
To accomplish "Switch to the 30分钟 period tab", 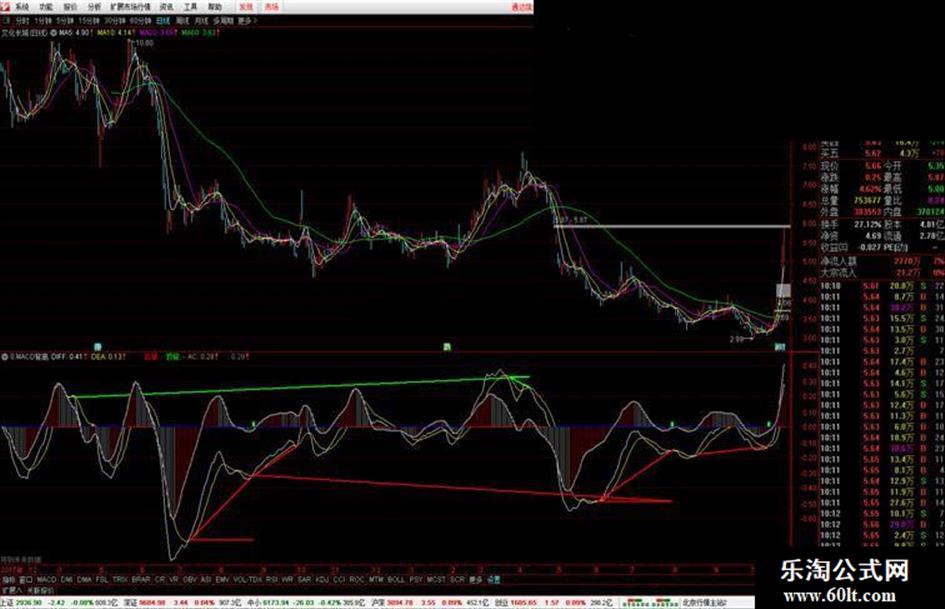I will coord(115,21).
